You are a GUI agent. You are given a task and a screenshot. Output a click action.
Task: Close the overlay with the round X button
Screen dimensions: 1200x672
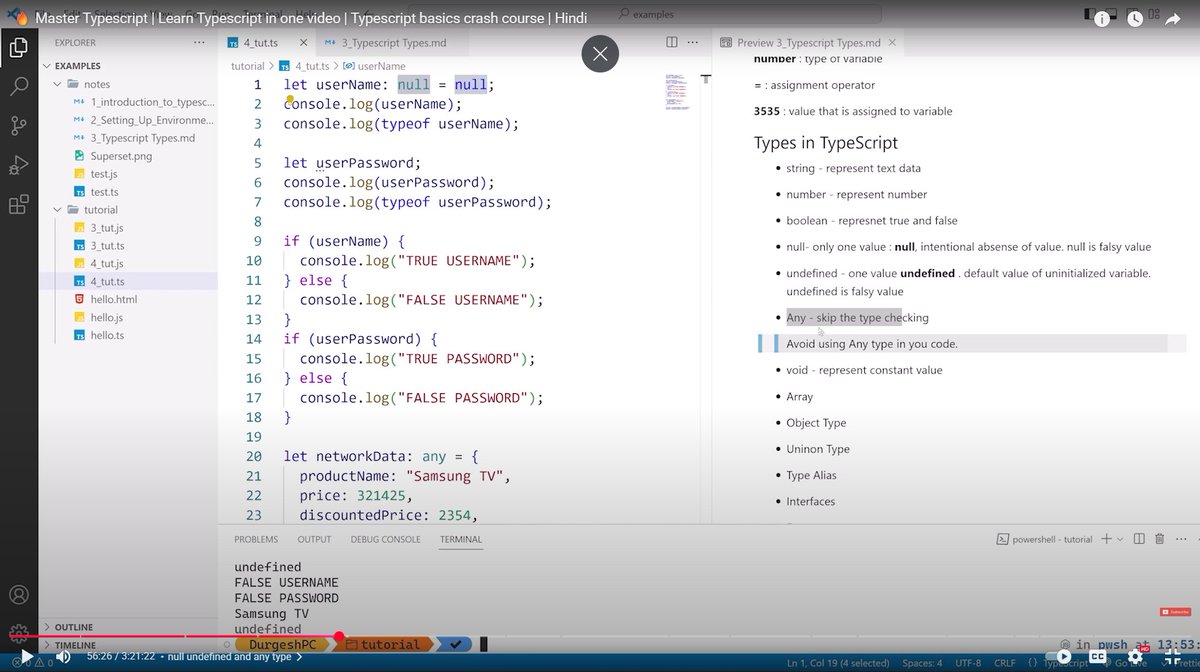pyautogui.click(x=600, y=54)
